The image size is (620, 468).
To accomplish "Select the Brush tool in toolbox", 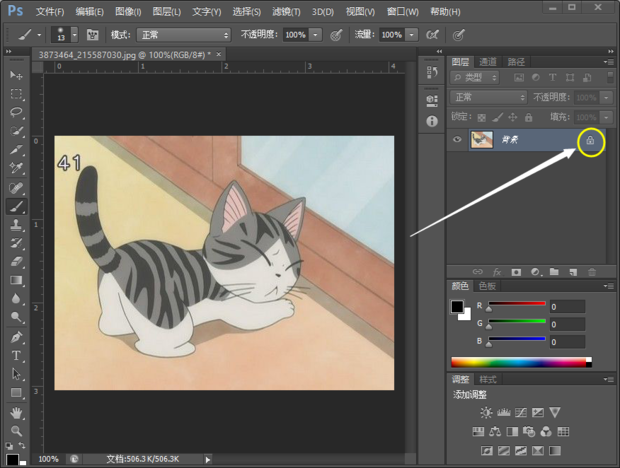I will tap(16, 206).
